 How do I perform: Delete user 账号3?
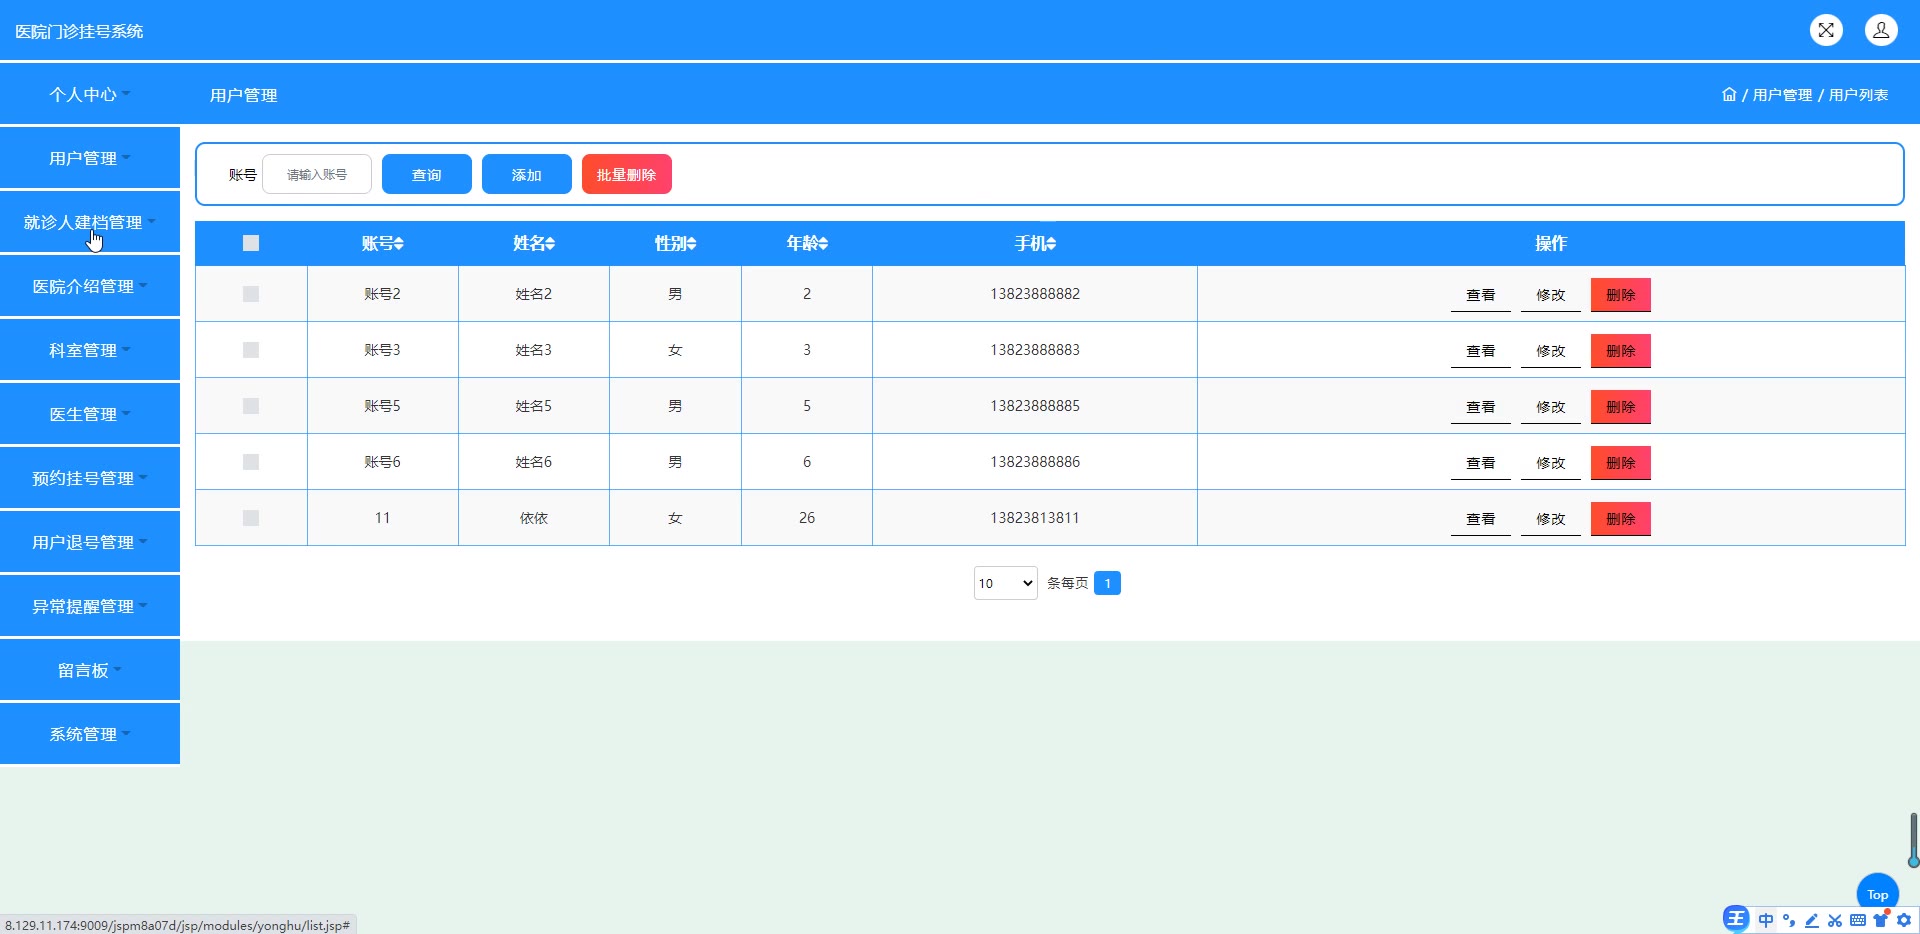click(1621, 351)
